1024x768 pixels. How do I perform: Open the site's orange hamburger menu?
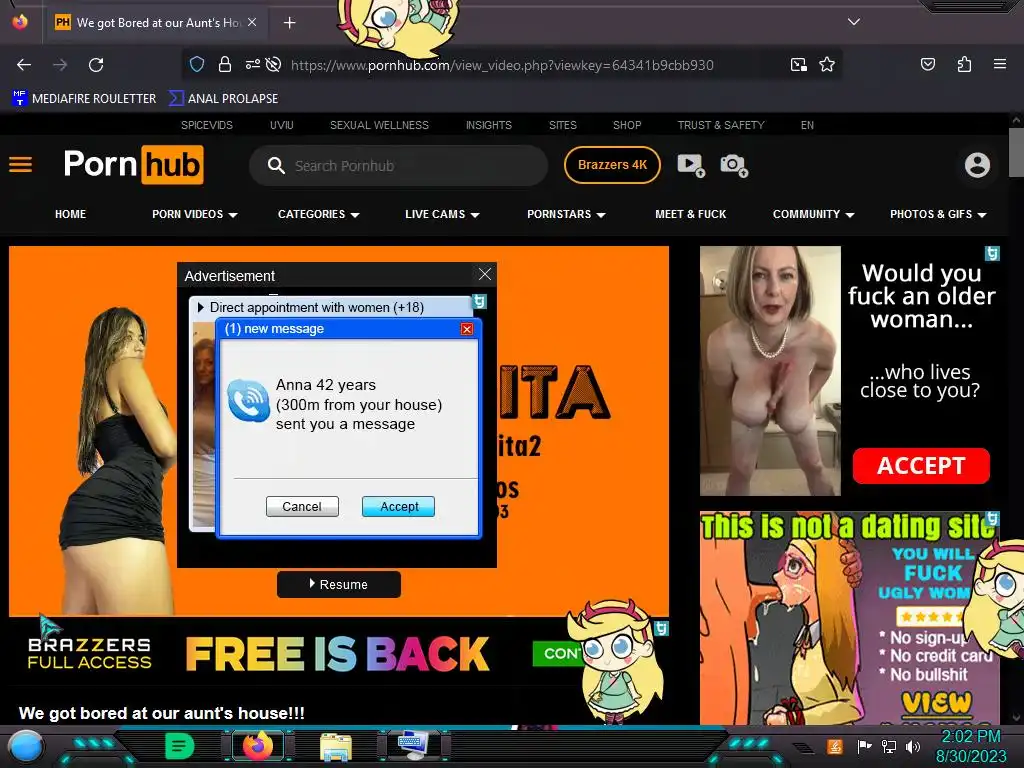coord(20,165)
